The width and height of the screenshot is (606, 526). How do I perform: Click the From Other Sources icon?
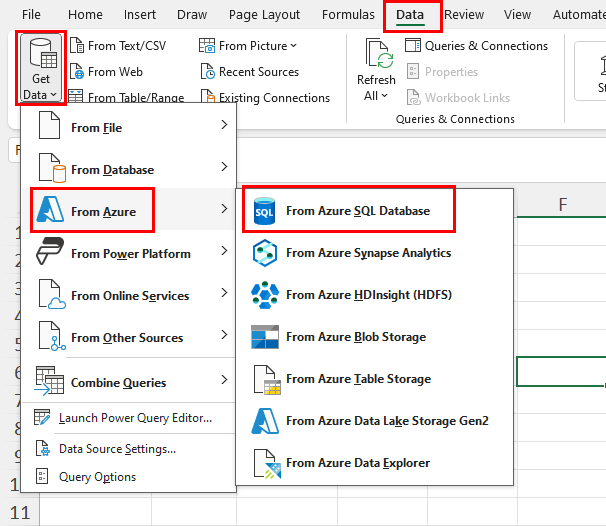coord(52,336)
